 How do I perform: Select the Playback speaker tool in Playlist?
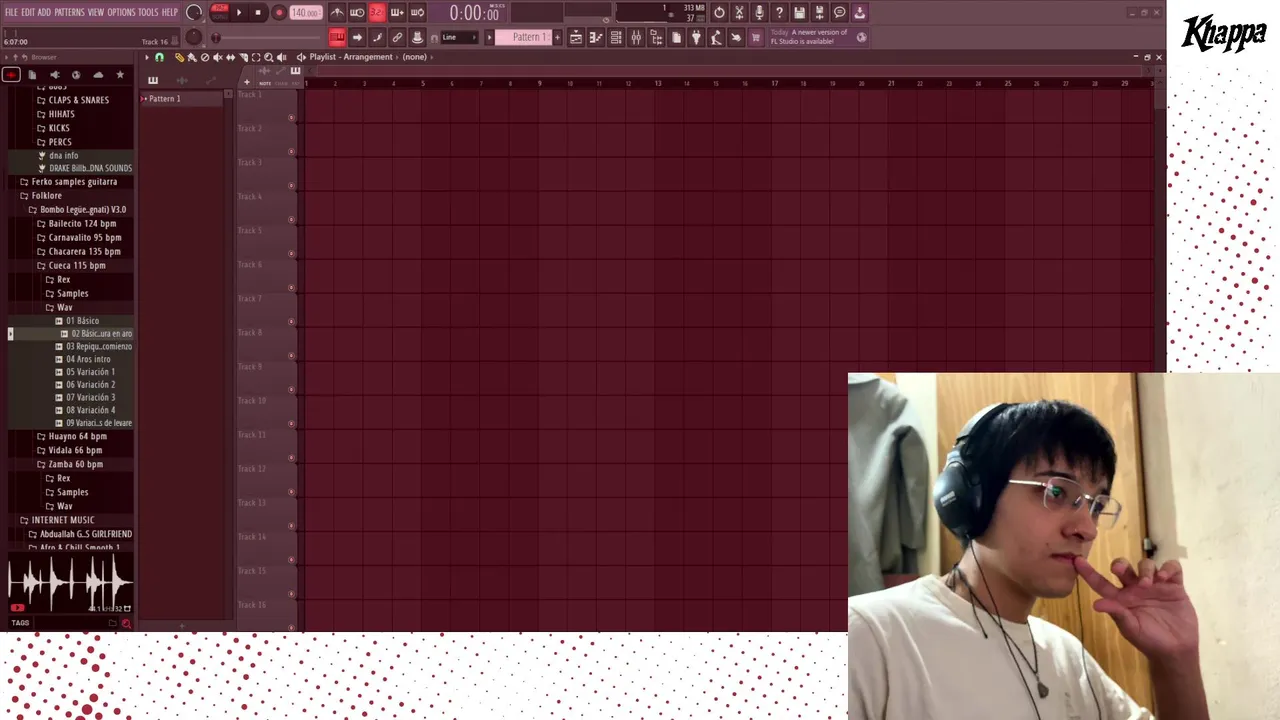pyautogui.click(x=282, y=57)
